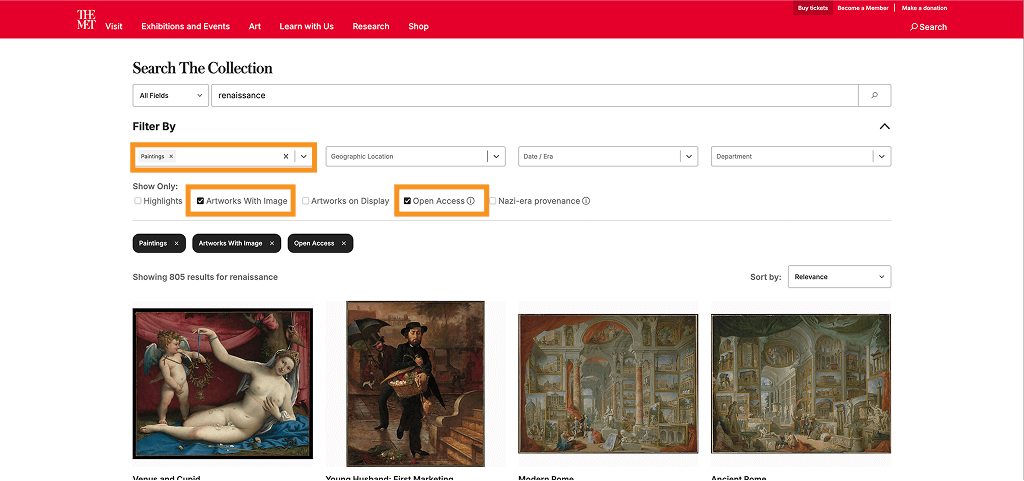The width and height of the screenshot is (1024, 481).
Task: Collapse the Filter By section
Action: [x=884, y=127]
